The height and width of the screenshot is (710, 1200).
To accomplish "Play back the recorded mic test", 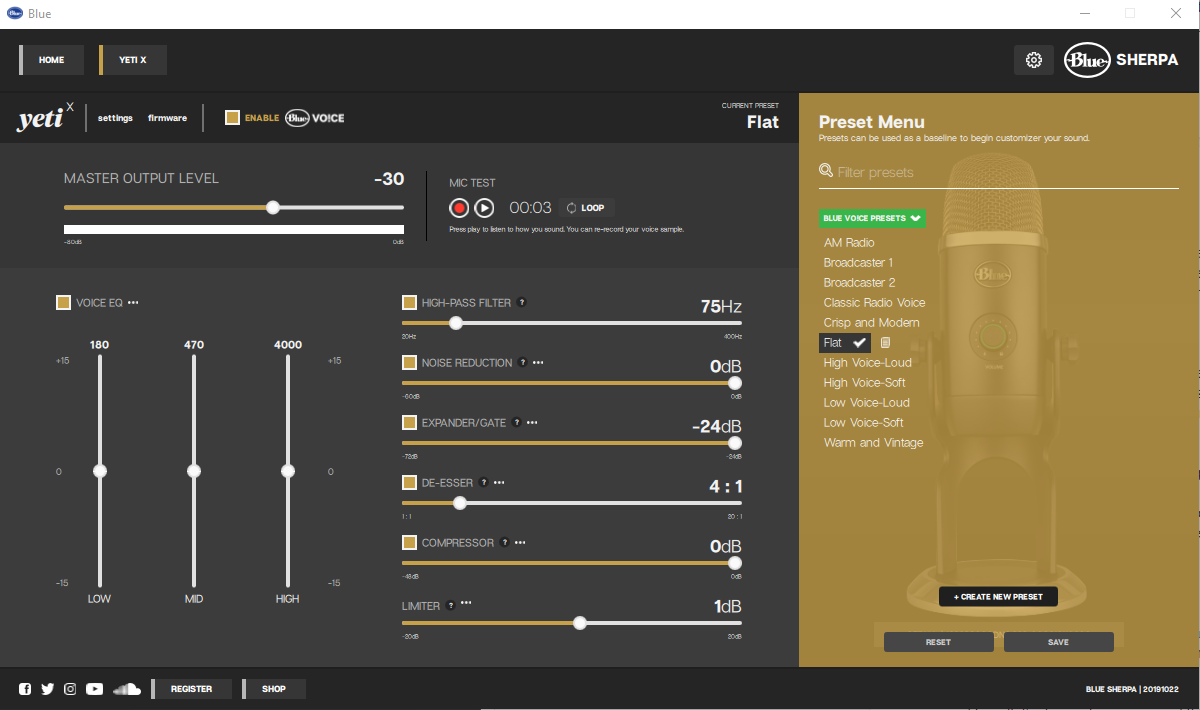I will [x=484, y=208].
